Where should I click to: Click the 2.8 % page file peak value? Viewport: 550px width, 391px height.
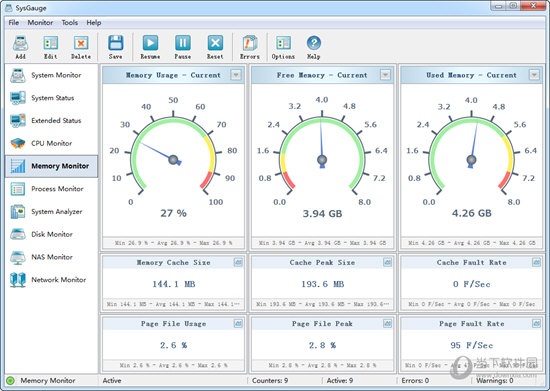[x=322, y=345]
